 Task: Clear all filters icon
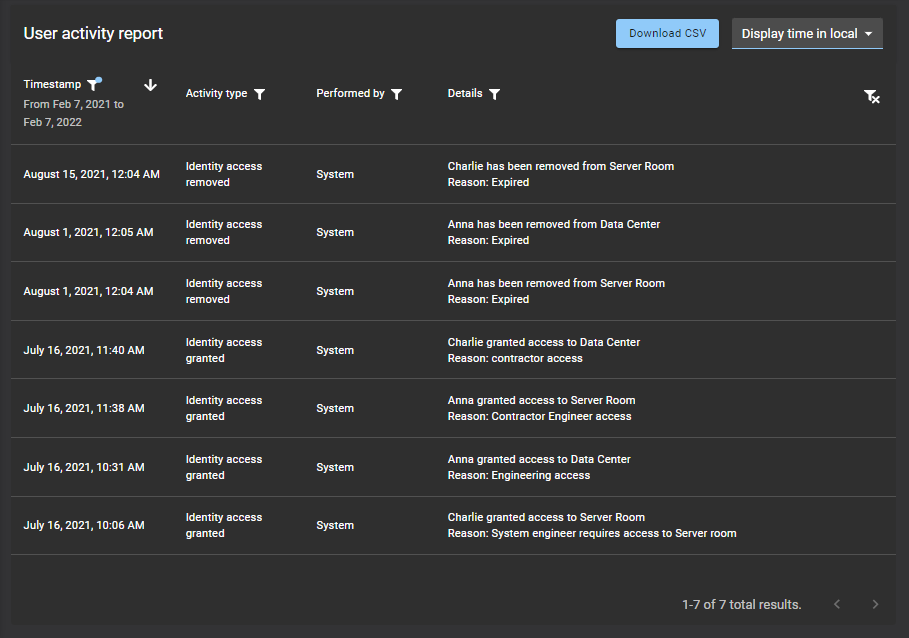coord(871,96)
